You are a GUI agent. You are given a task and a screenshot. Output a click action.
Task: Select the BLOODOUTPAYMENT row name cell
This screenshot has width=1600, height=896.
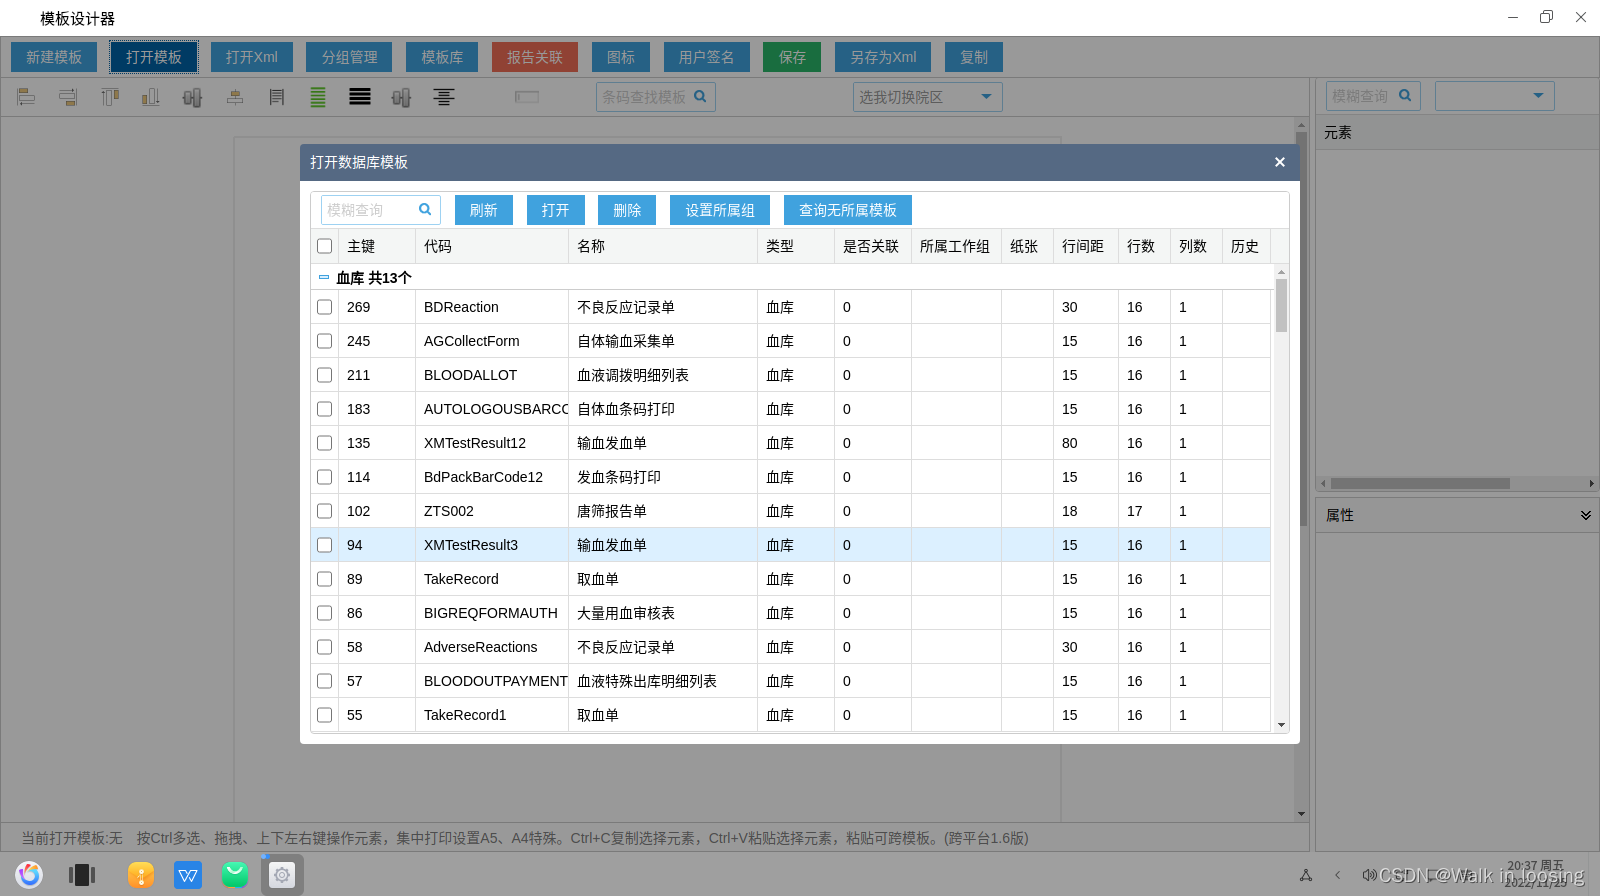pyautogui.click(x=663, y=681)
